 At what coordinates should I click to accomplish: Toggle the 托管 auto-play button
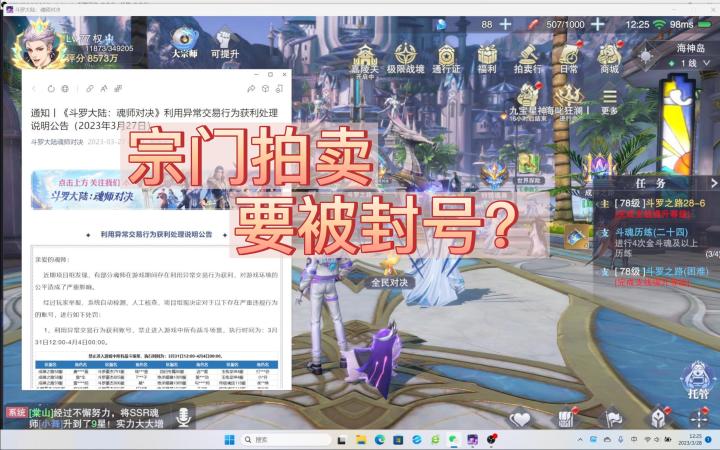point(698,379)
